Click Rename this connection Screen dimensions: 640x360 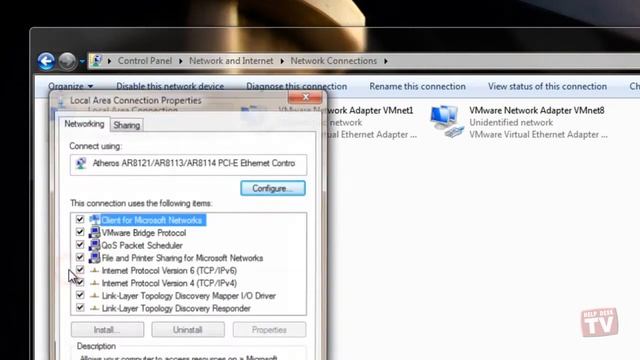pos(417,87)
